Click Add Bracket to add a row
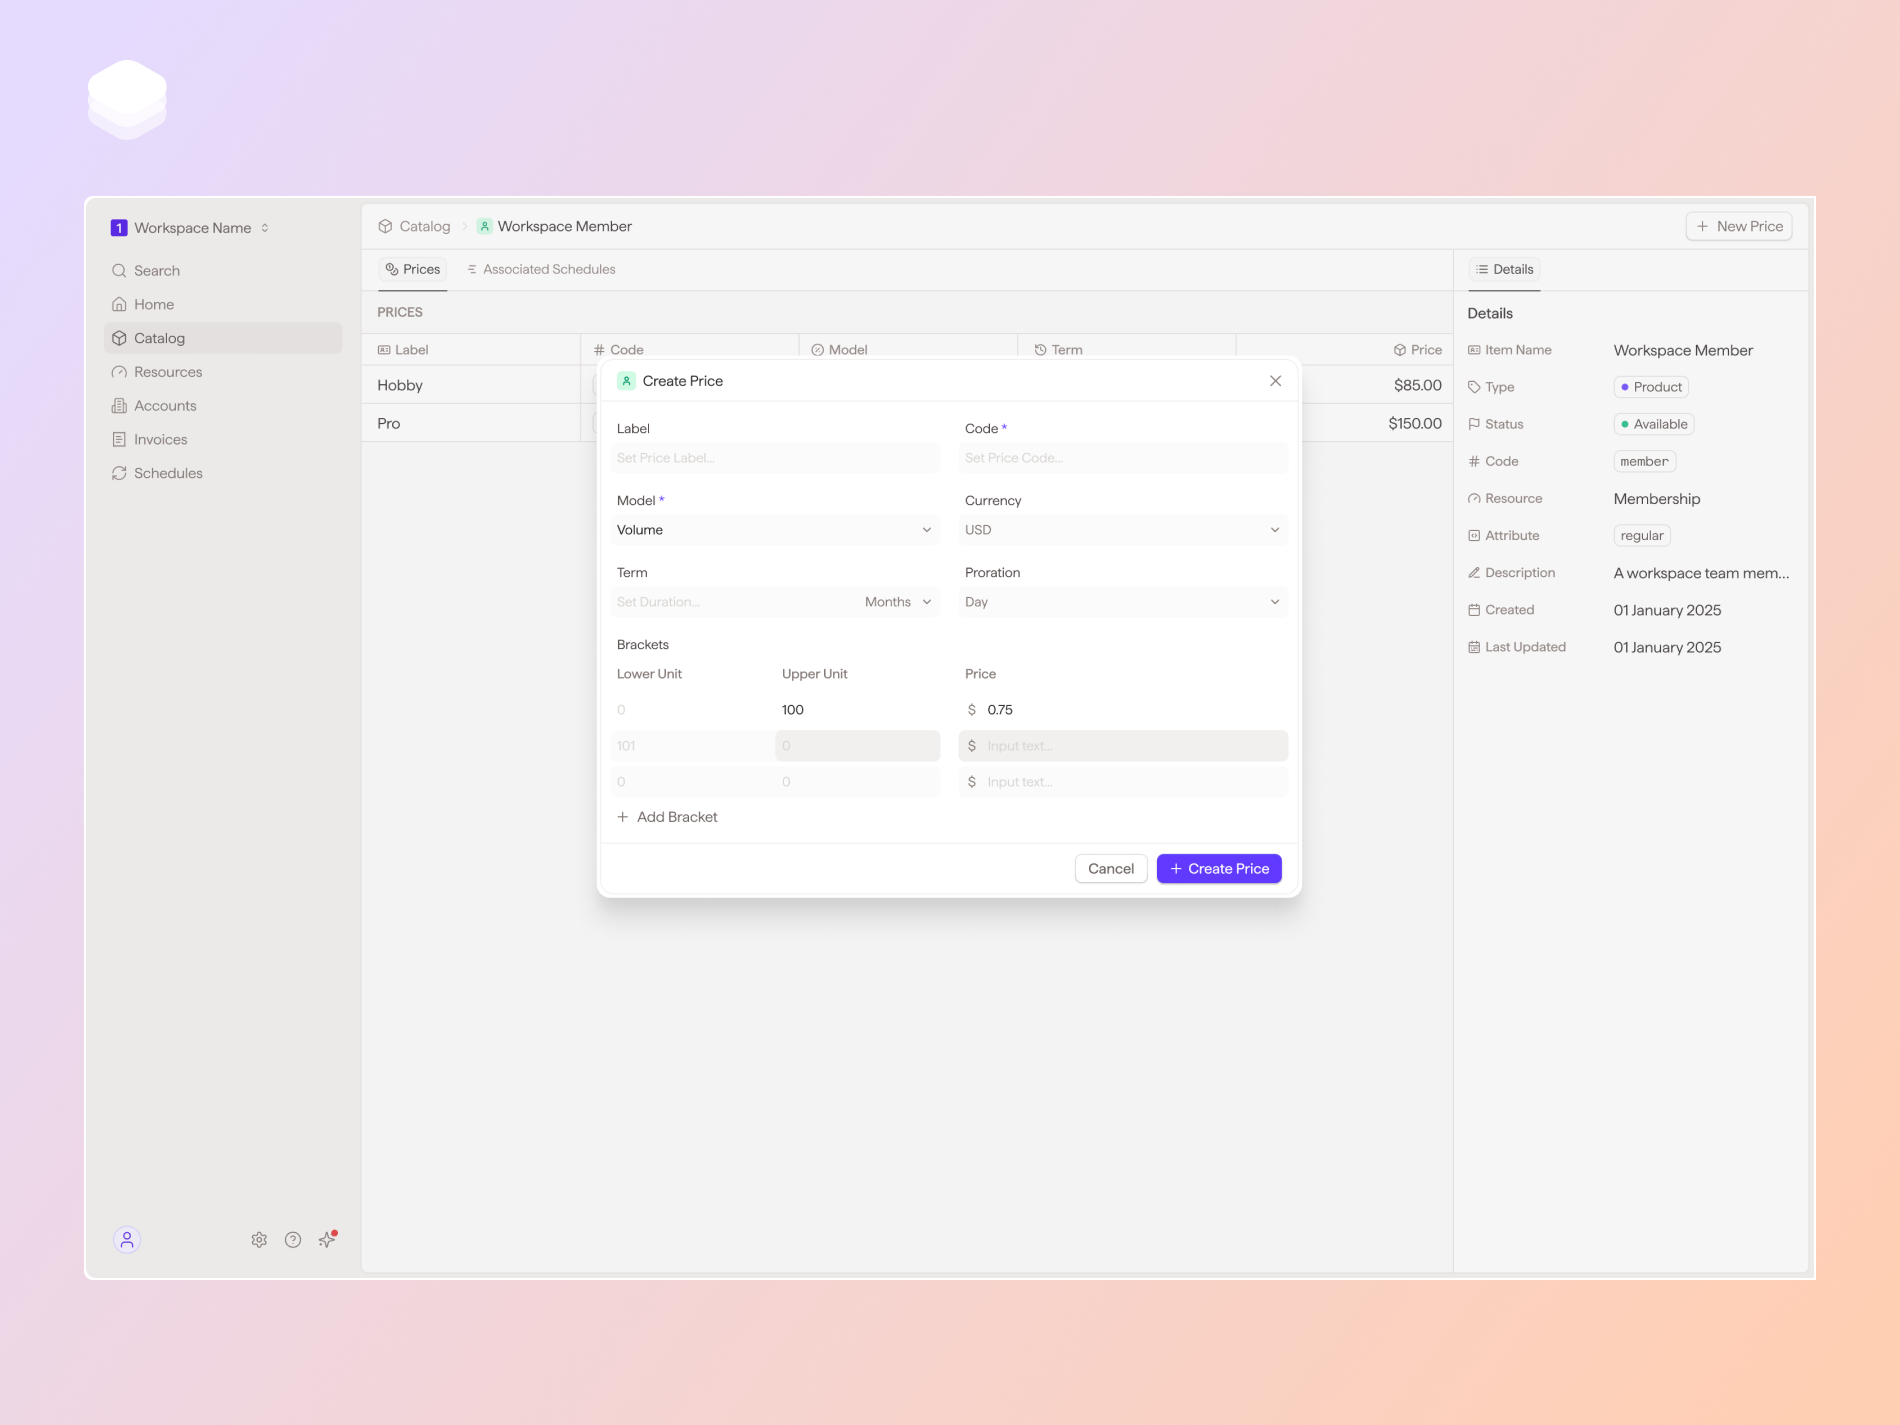Image resolution: width=1900 pixels, height=1425 pixels. pos(667,817)
